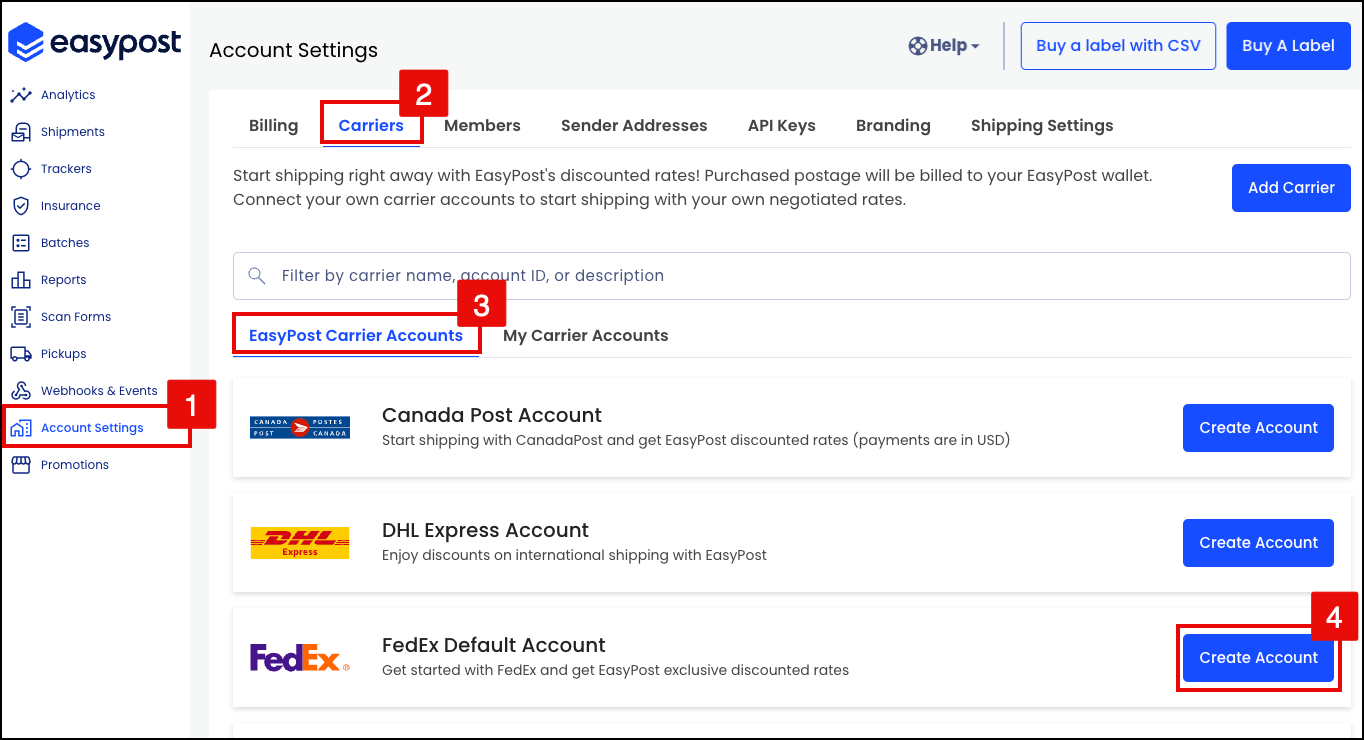Open Insurance section

pos(71,206)
